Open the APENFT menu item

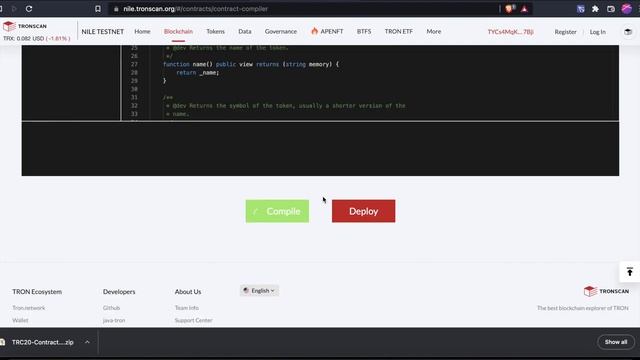coord(327,31)
